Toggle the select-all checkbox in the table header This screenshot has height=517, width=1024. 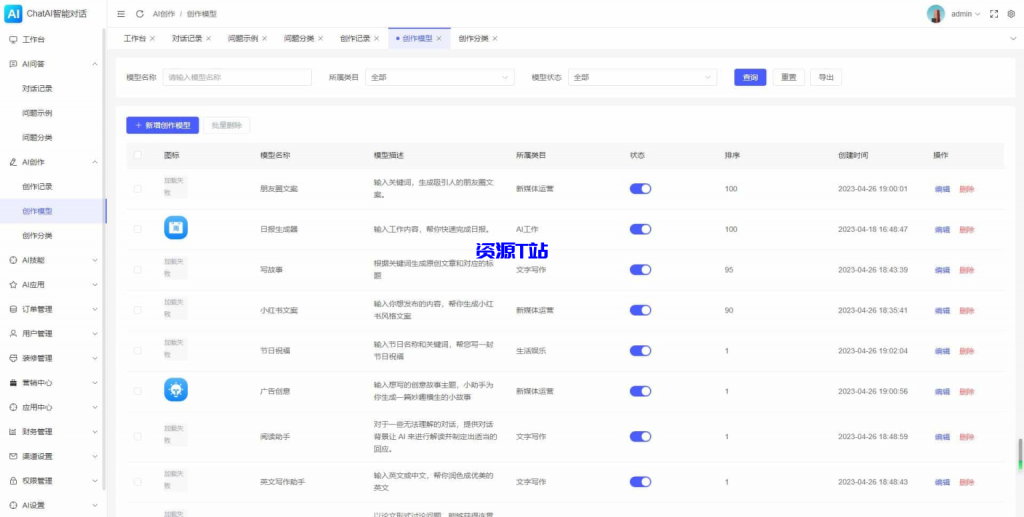click(137, 155)
